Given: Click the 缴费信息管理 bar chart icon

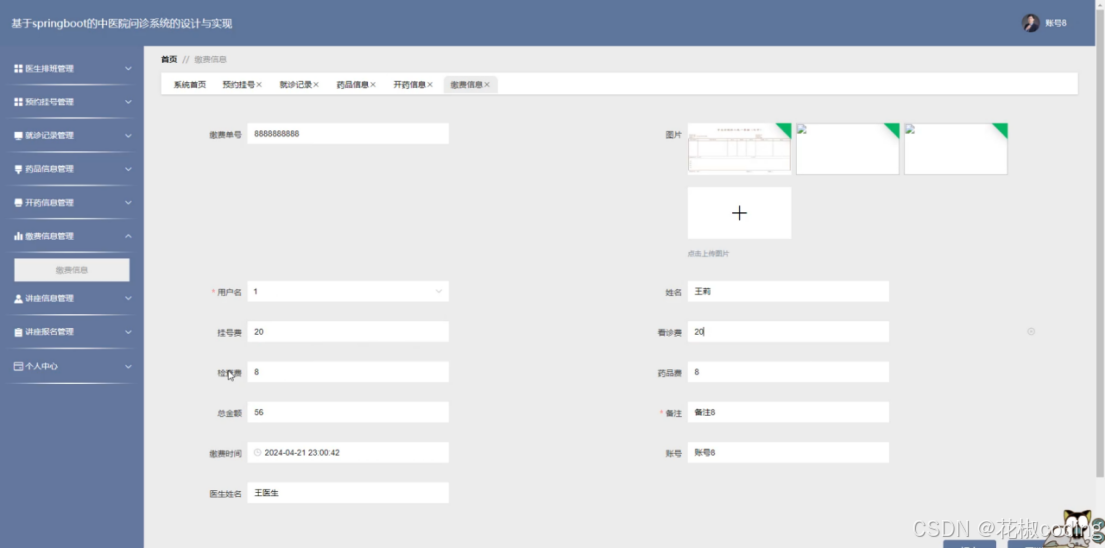Looking at the screenshot, I should click(x=18, y=236).
